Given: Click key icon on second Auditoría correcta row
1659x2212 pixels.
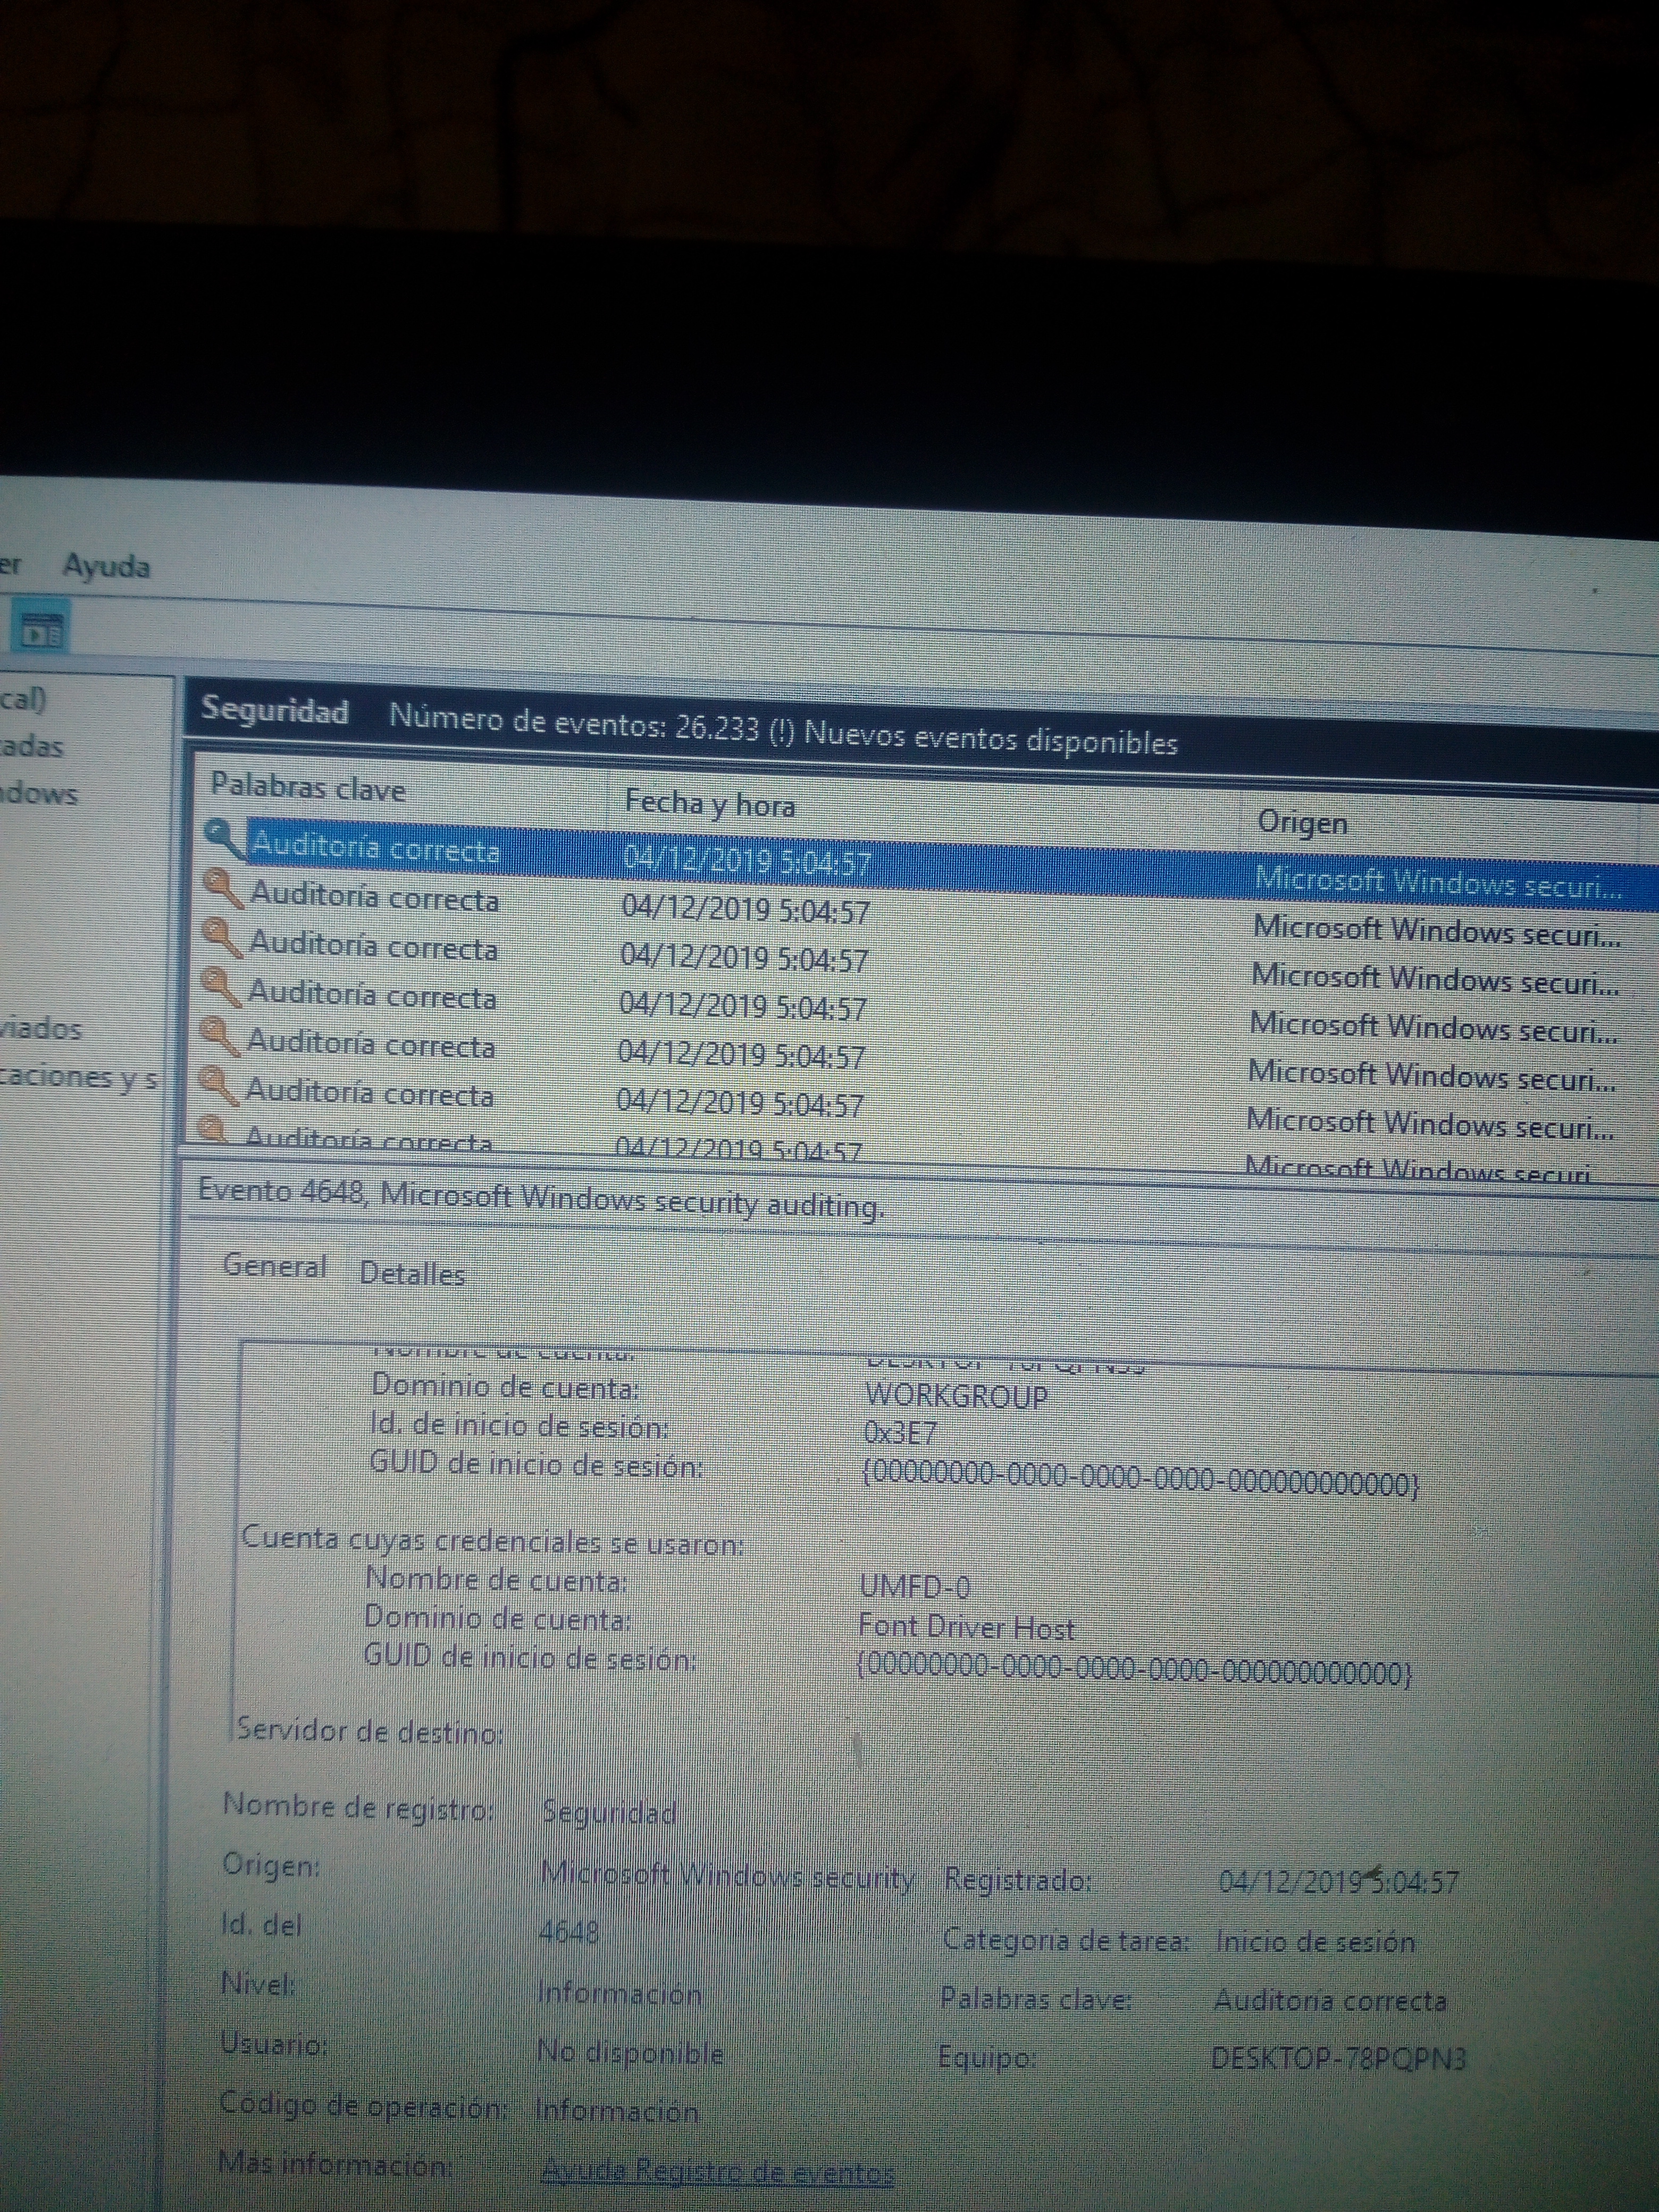Looking at the screenshot, I should point(221,889).
